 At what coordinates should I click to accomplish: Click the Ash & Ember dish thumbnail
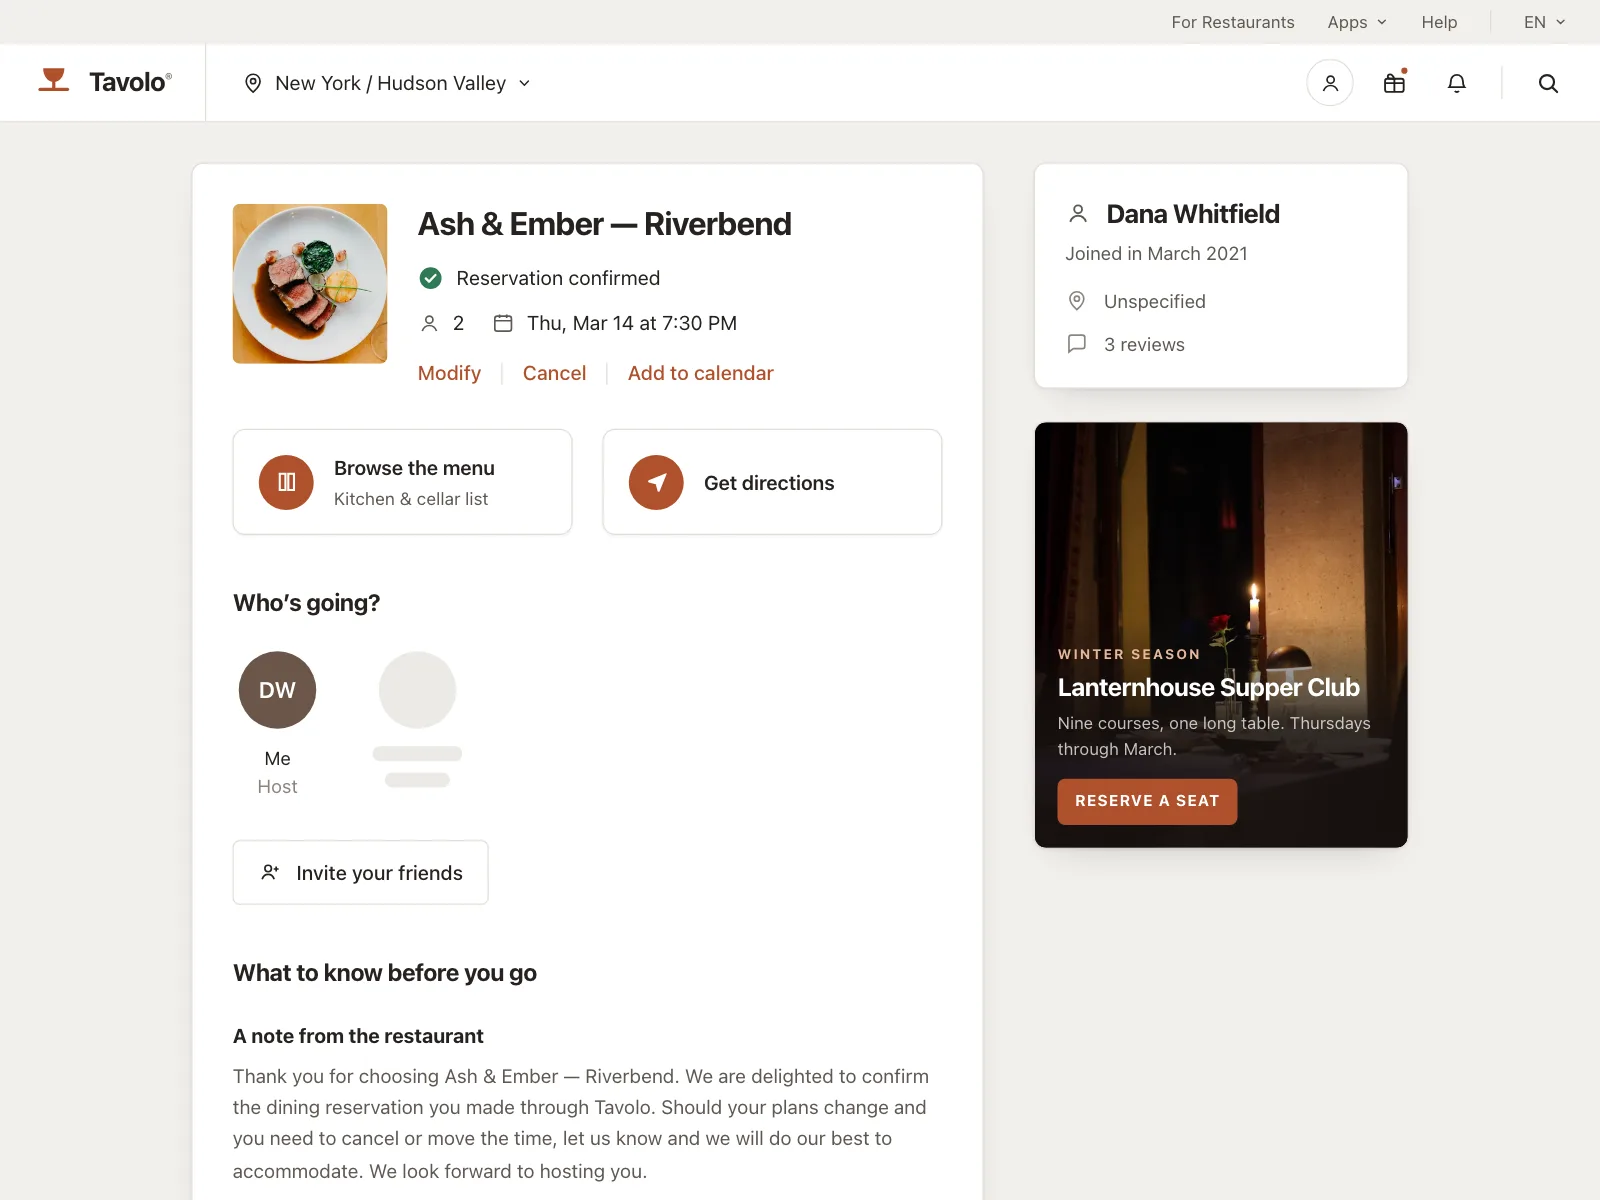pyautogui.click(x=310, y=284)
